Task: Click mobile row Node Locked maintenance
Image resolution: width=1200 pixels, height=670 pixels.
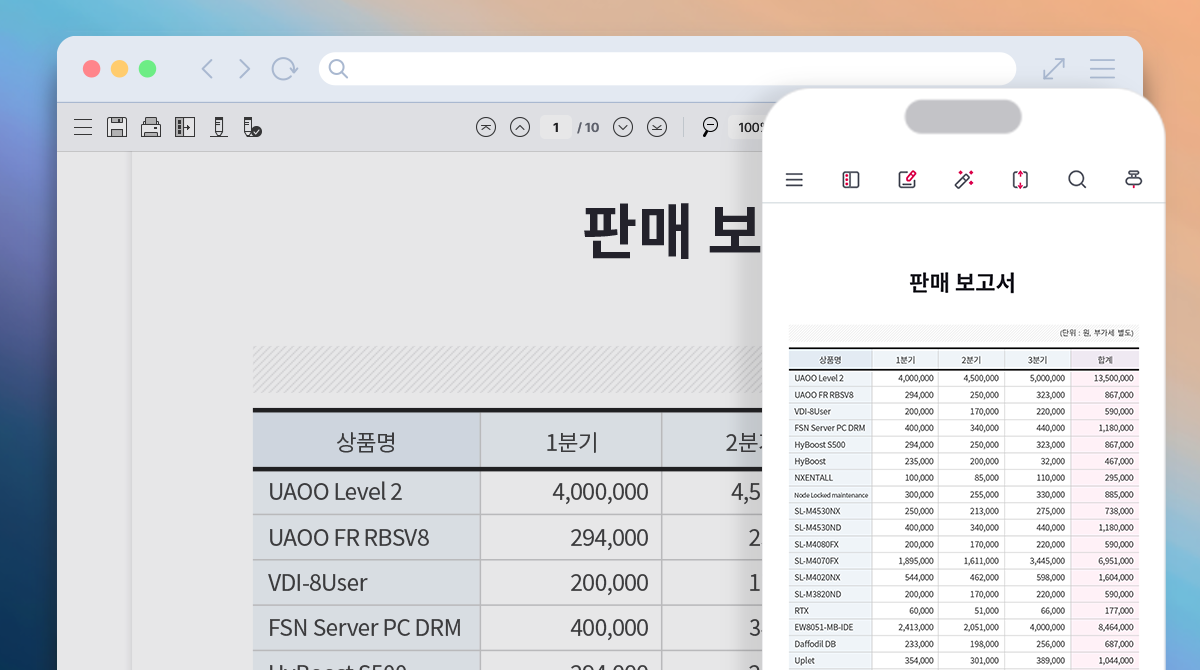Action: (x=831, y=495)
